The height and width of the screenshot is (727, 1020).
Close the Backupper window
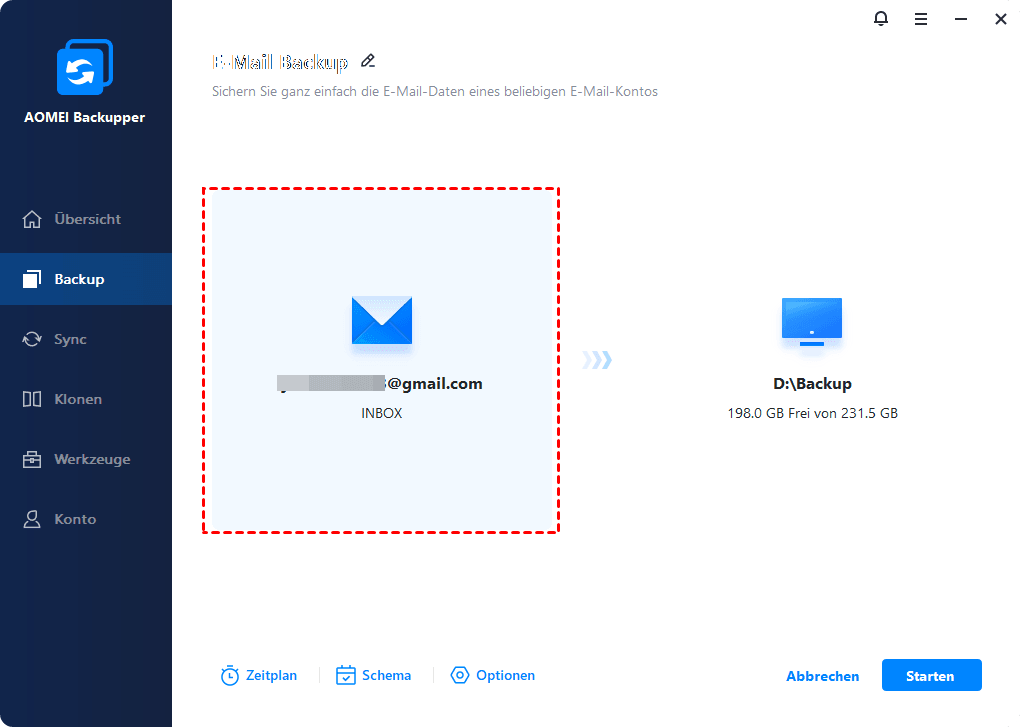tap(1000, 20)
